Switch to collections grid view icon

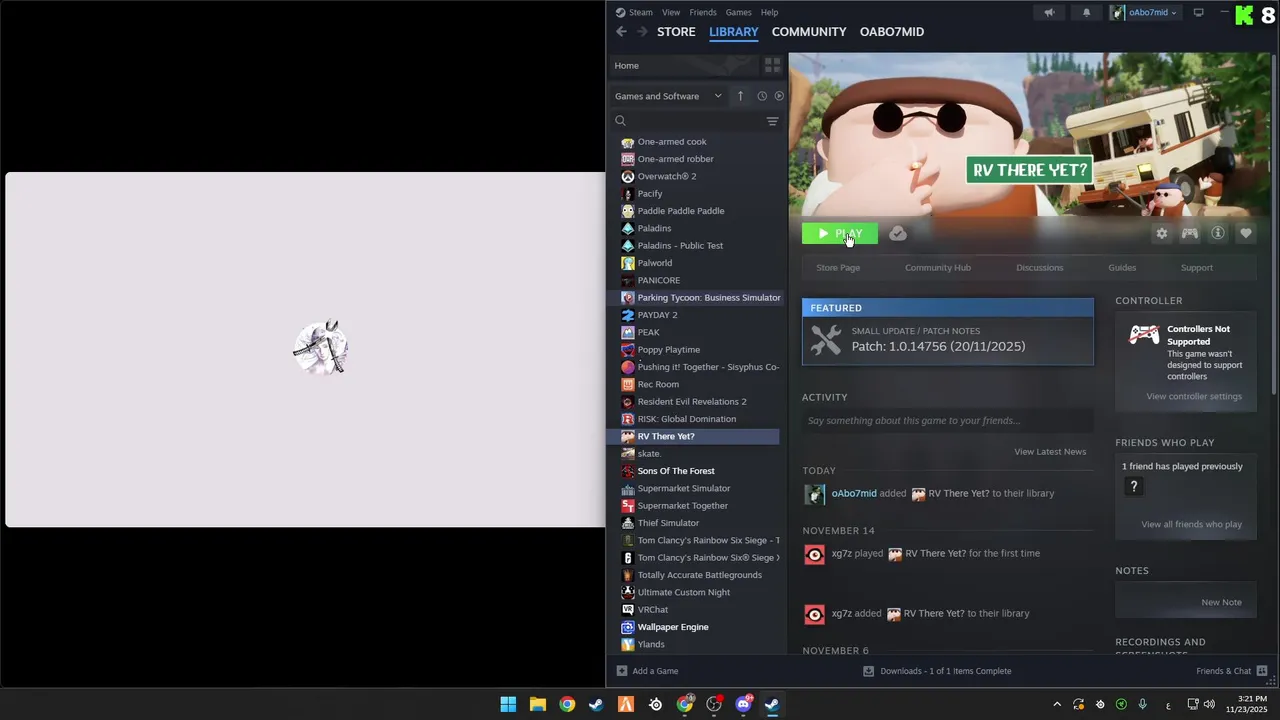click(x=772, y=65)
